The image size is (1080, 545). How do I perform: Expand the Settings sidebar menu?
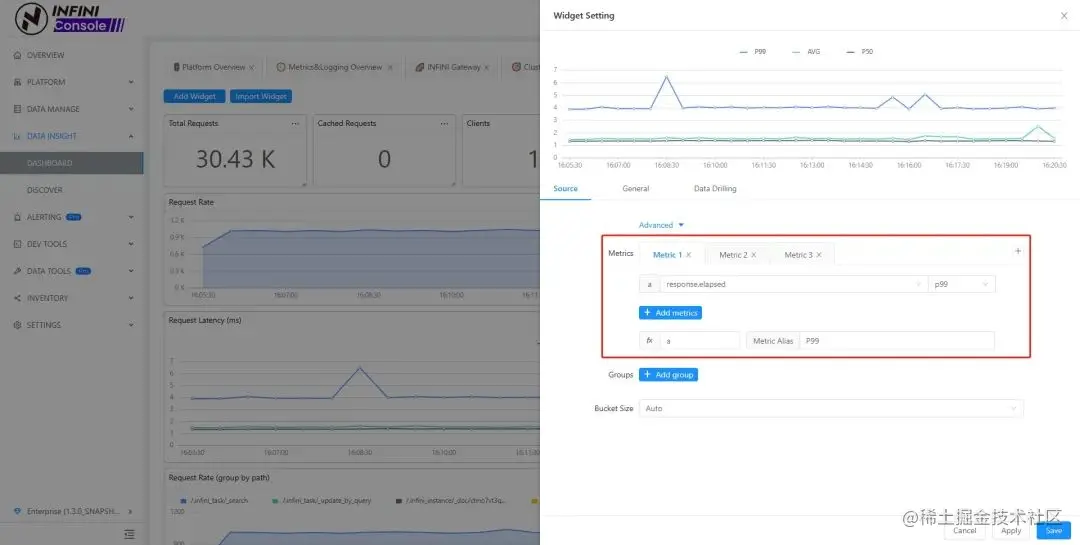(131, 325)
